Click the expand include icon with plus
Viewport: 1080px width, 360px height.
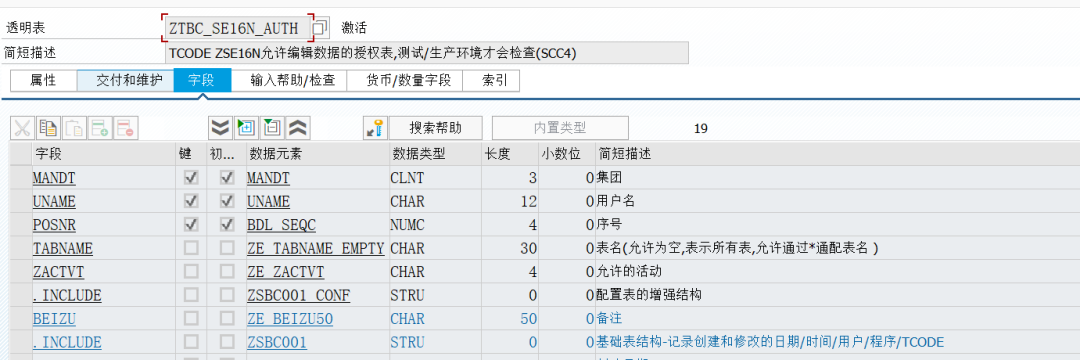[x=246, y=128]
